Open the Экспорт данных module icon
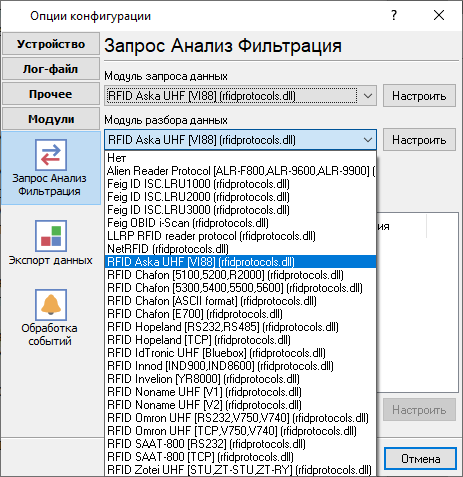Image resolution: width=463 pixels, height=477 pixels. tap(51, 236)
